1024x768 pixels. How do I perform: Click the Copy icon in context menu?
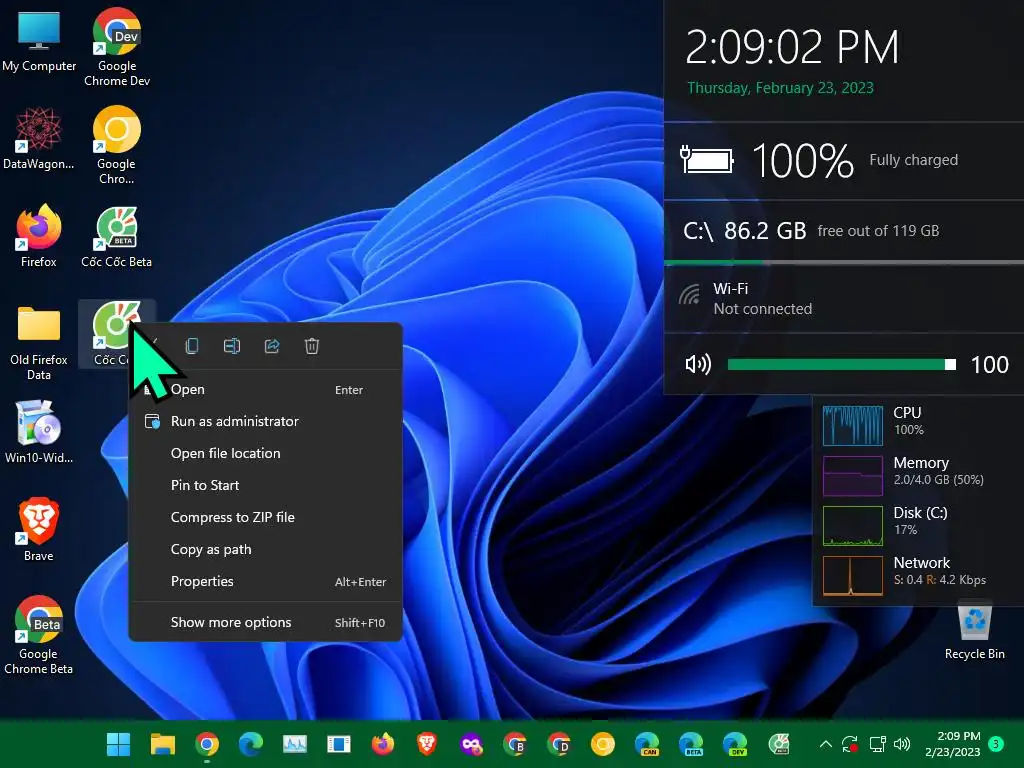click(x=192, y=346)
